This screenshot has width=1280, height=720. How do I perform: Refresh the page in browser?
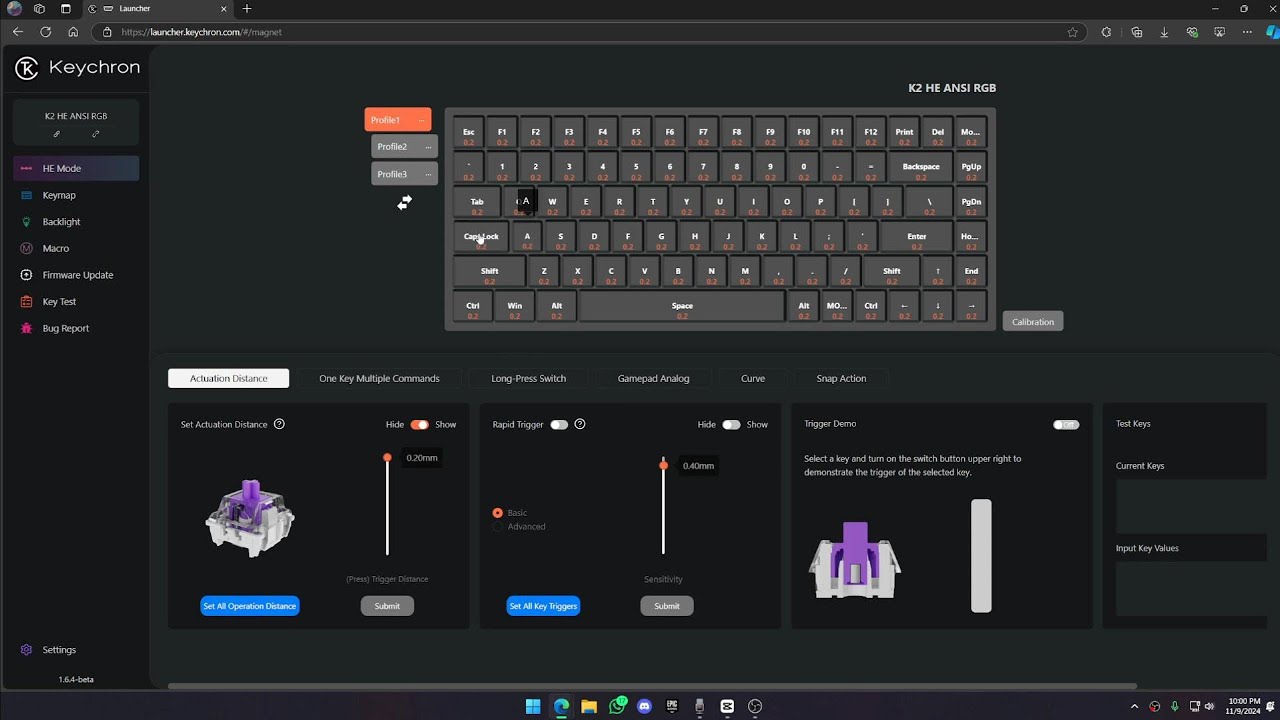click(45, 32)
